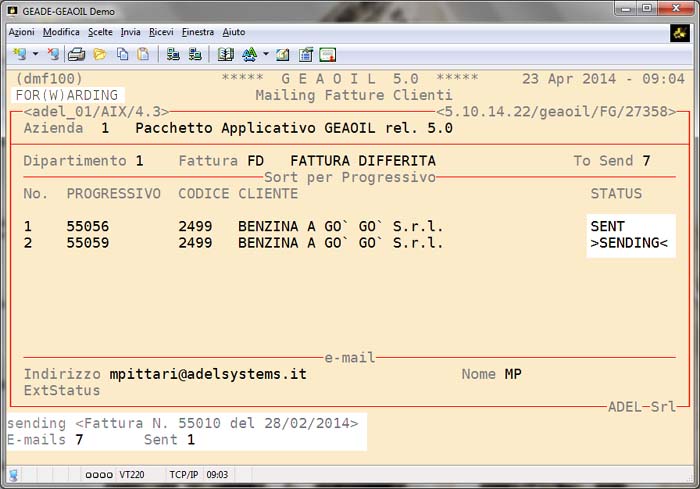Open the Finestra menu
This screenshot has width=700, height=489.
[198, 32]
